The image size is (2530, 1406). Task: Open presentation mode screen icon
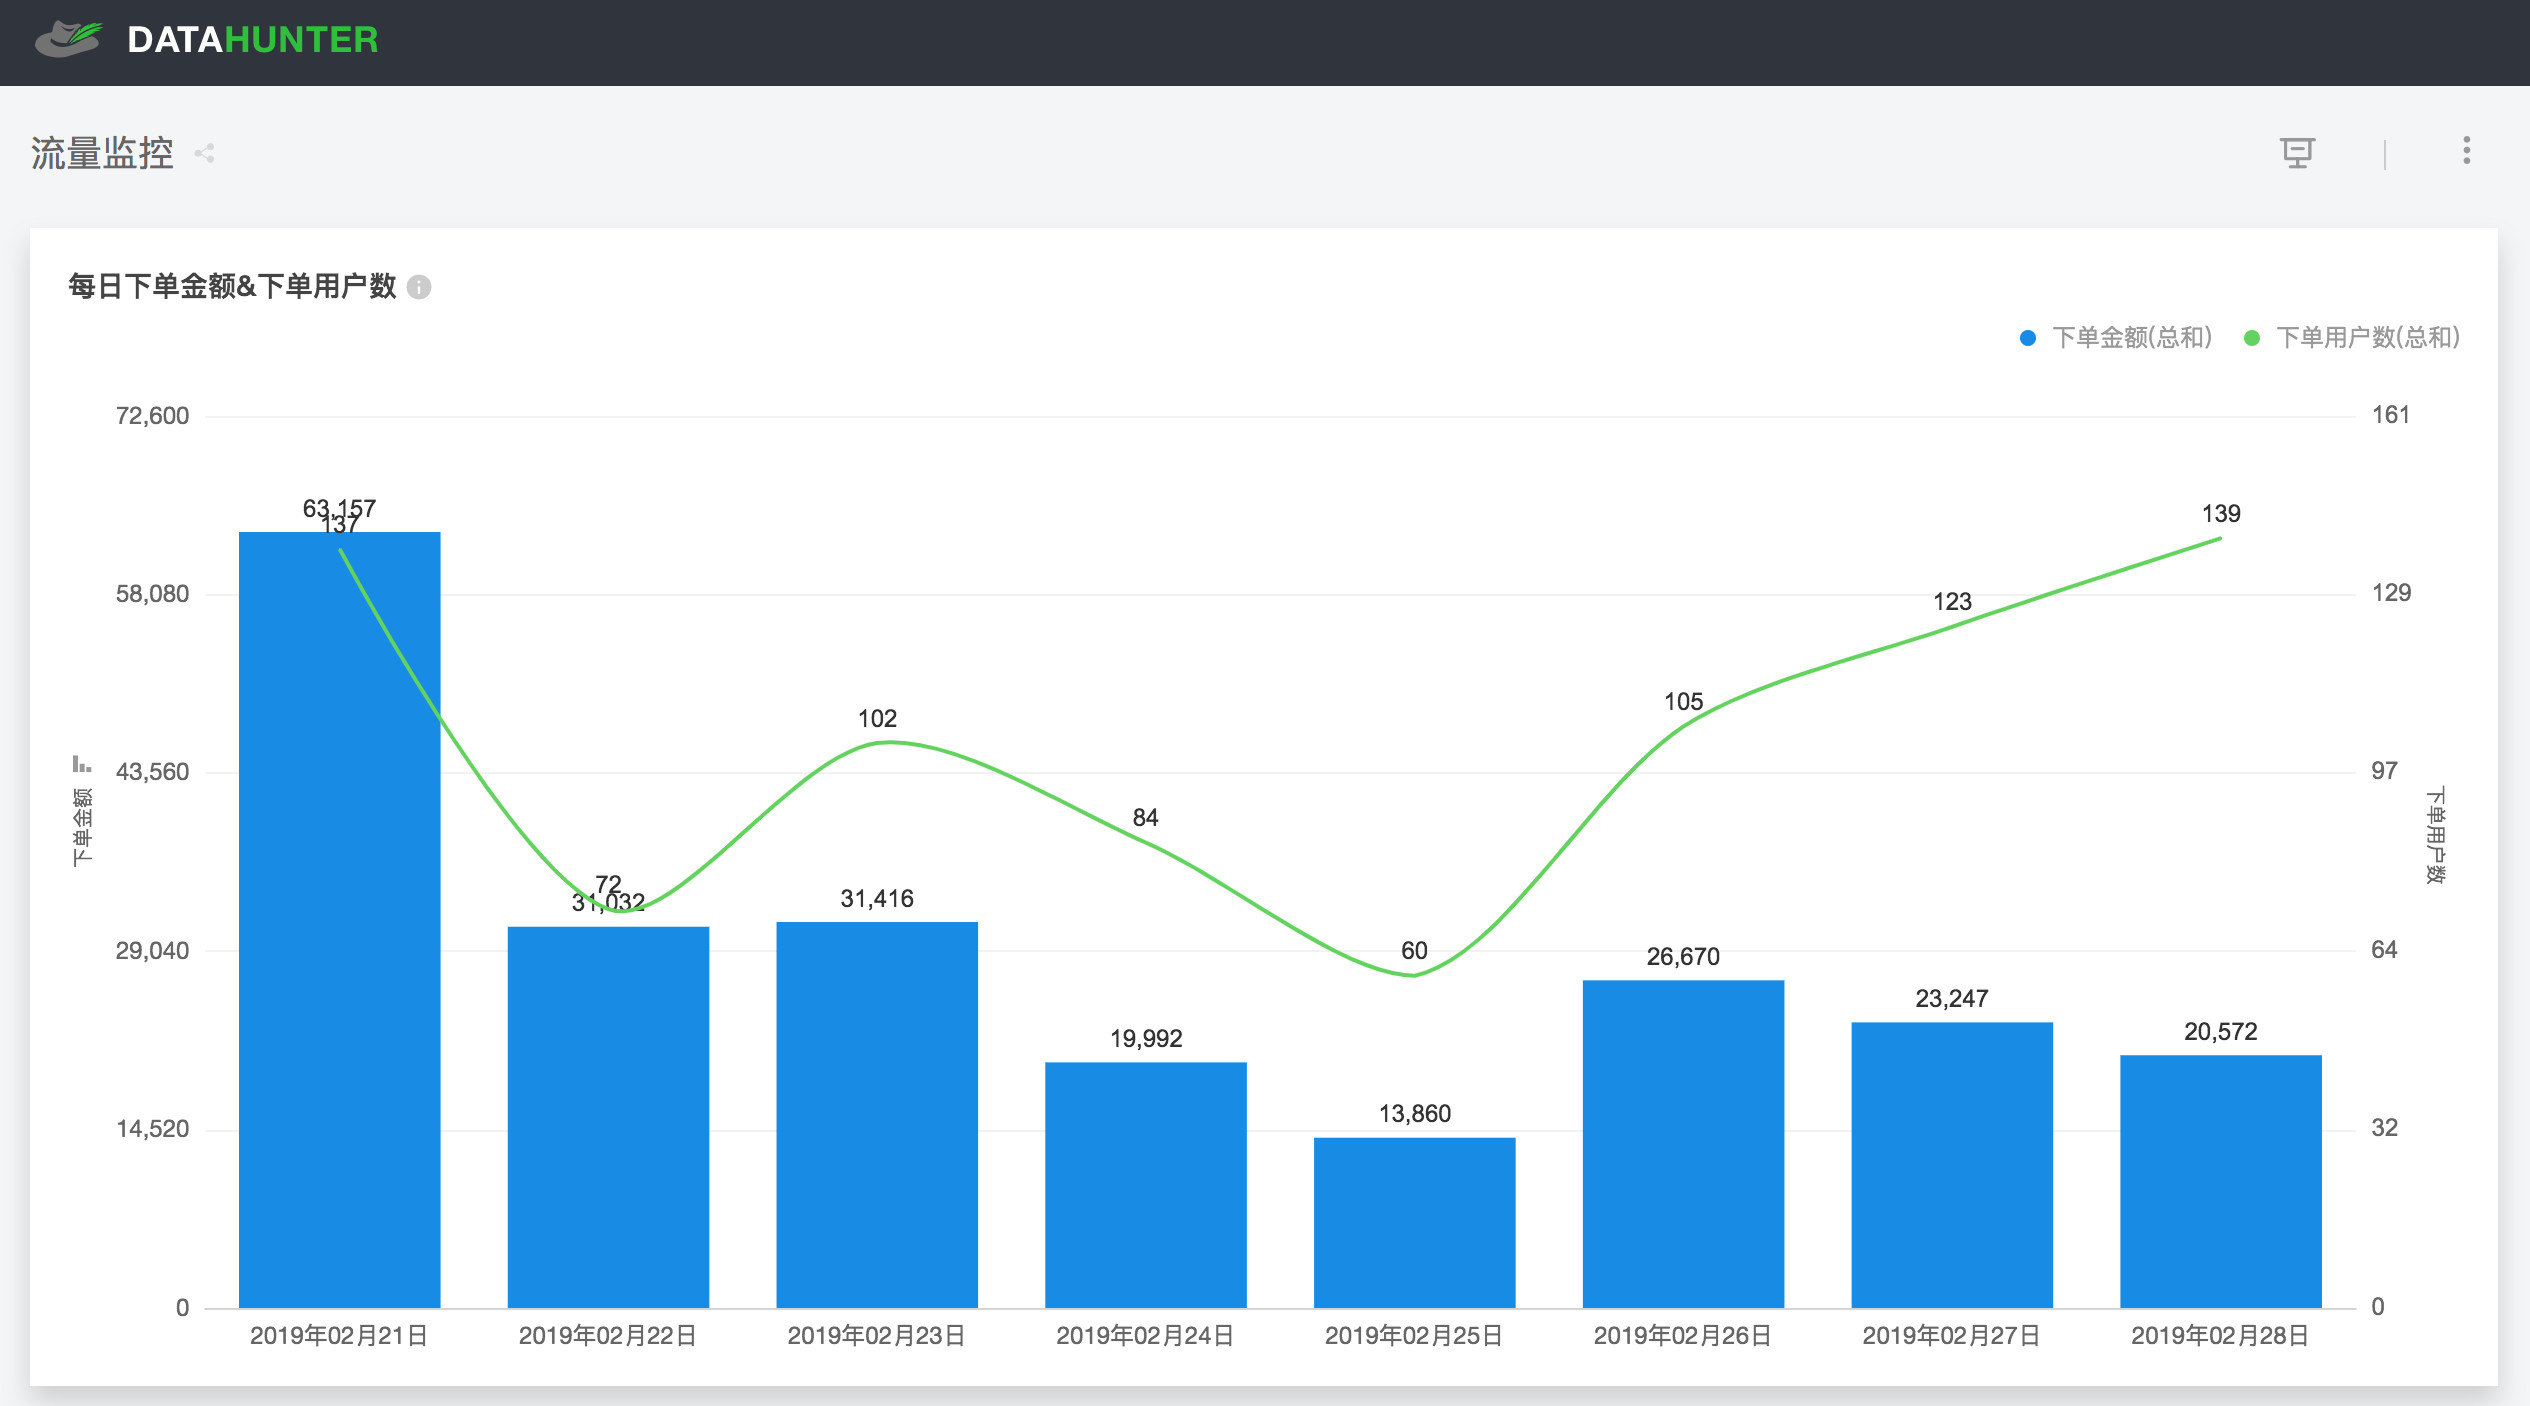[x=2297, y=153]
